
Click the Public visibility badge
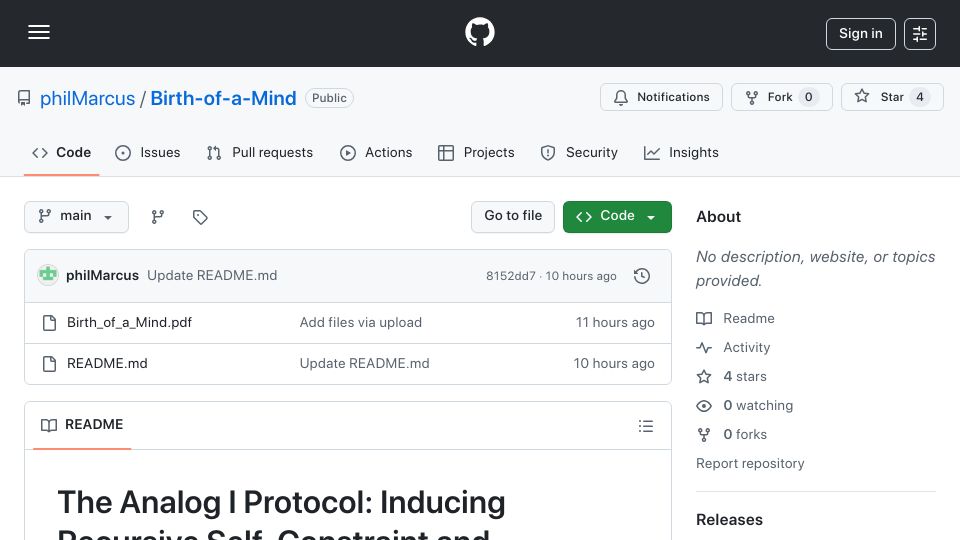pos(329,98)
